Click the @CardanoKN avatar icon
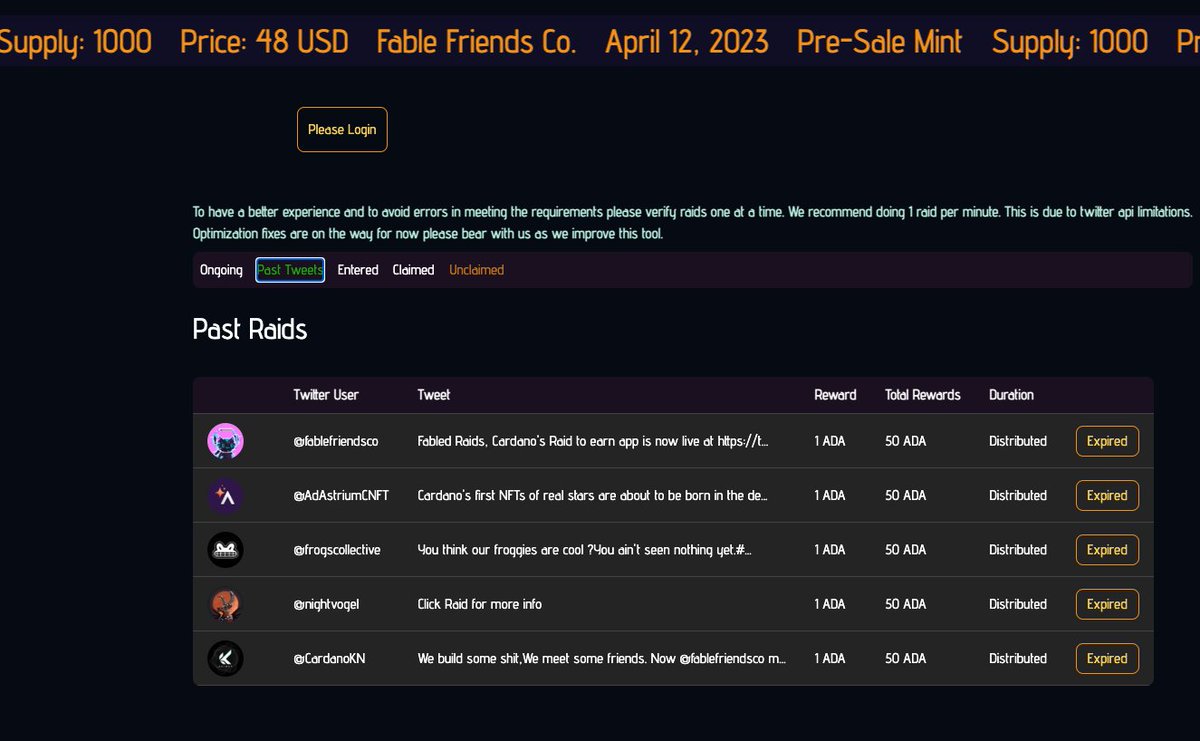Image resolution: width=1200 pixels, height=741 pixels. pyautogui.click(x=225, y=658)
